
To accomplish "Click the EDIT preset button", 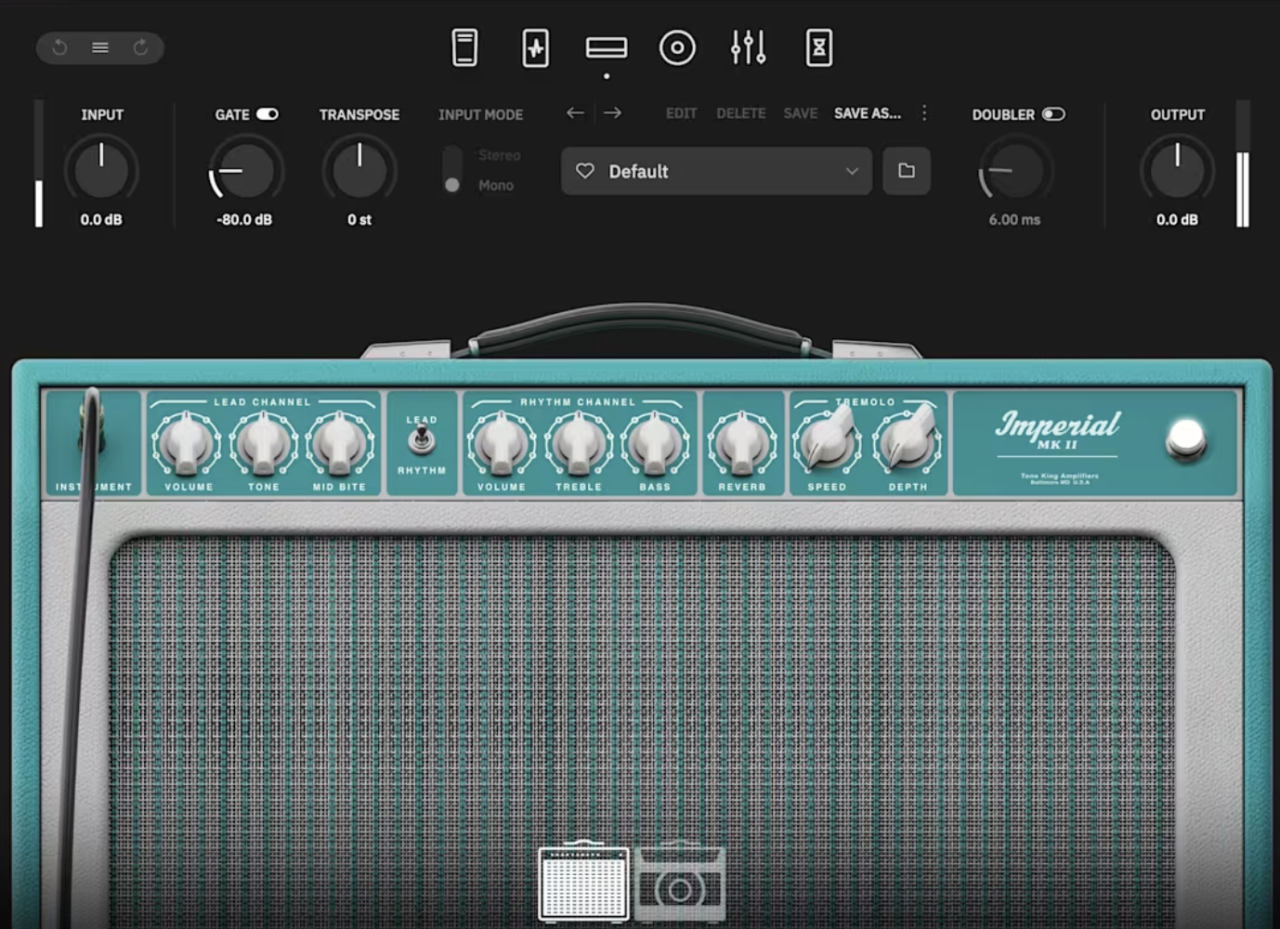I will [681, 114].
